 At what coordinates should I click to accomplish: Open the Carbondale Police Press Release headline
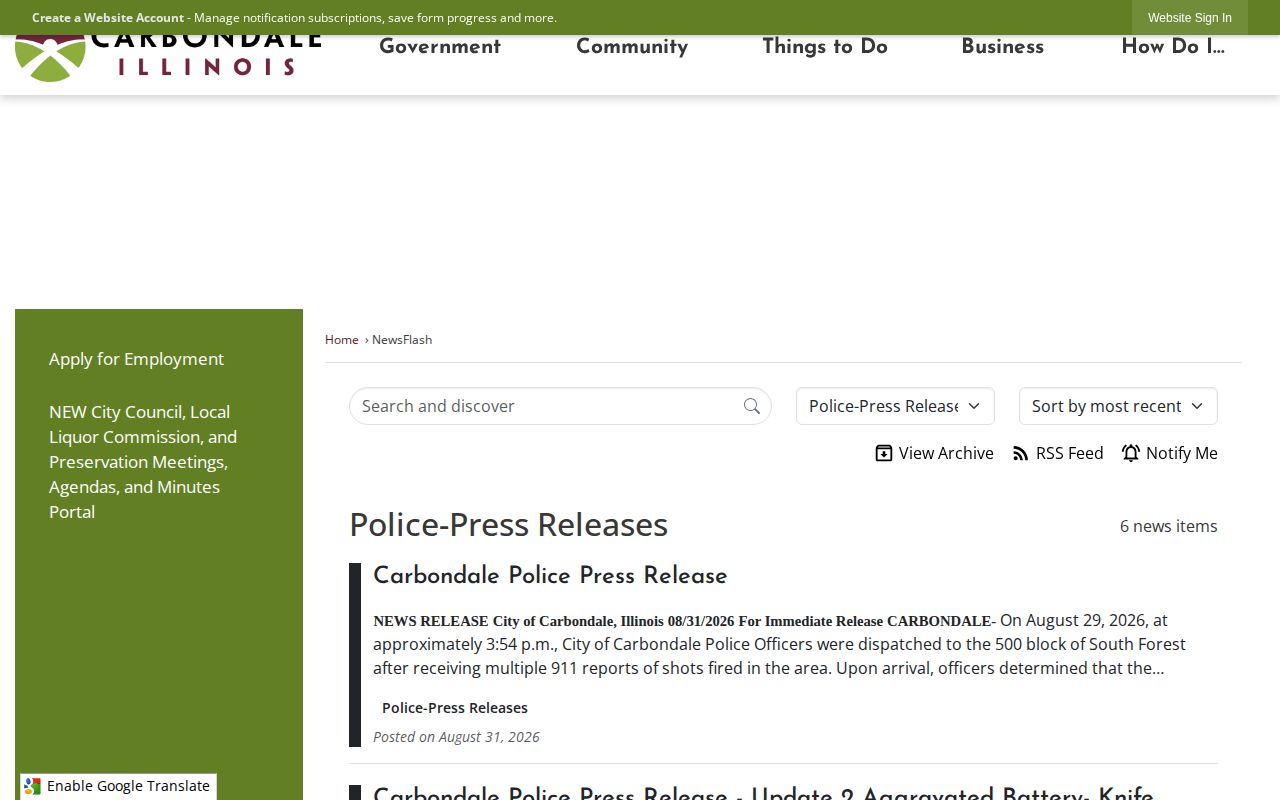pyautogui.click(x=550, y=577)
